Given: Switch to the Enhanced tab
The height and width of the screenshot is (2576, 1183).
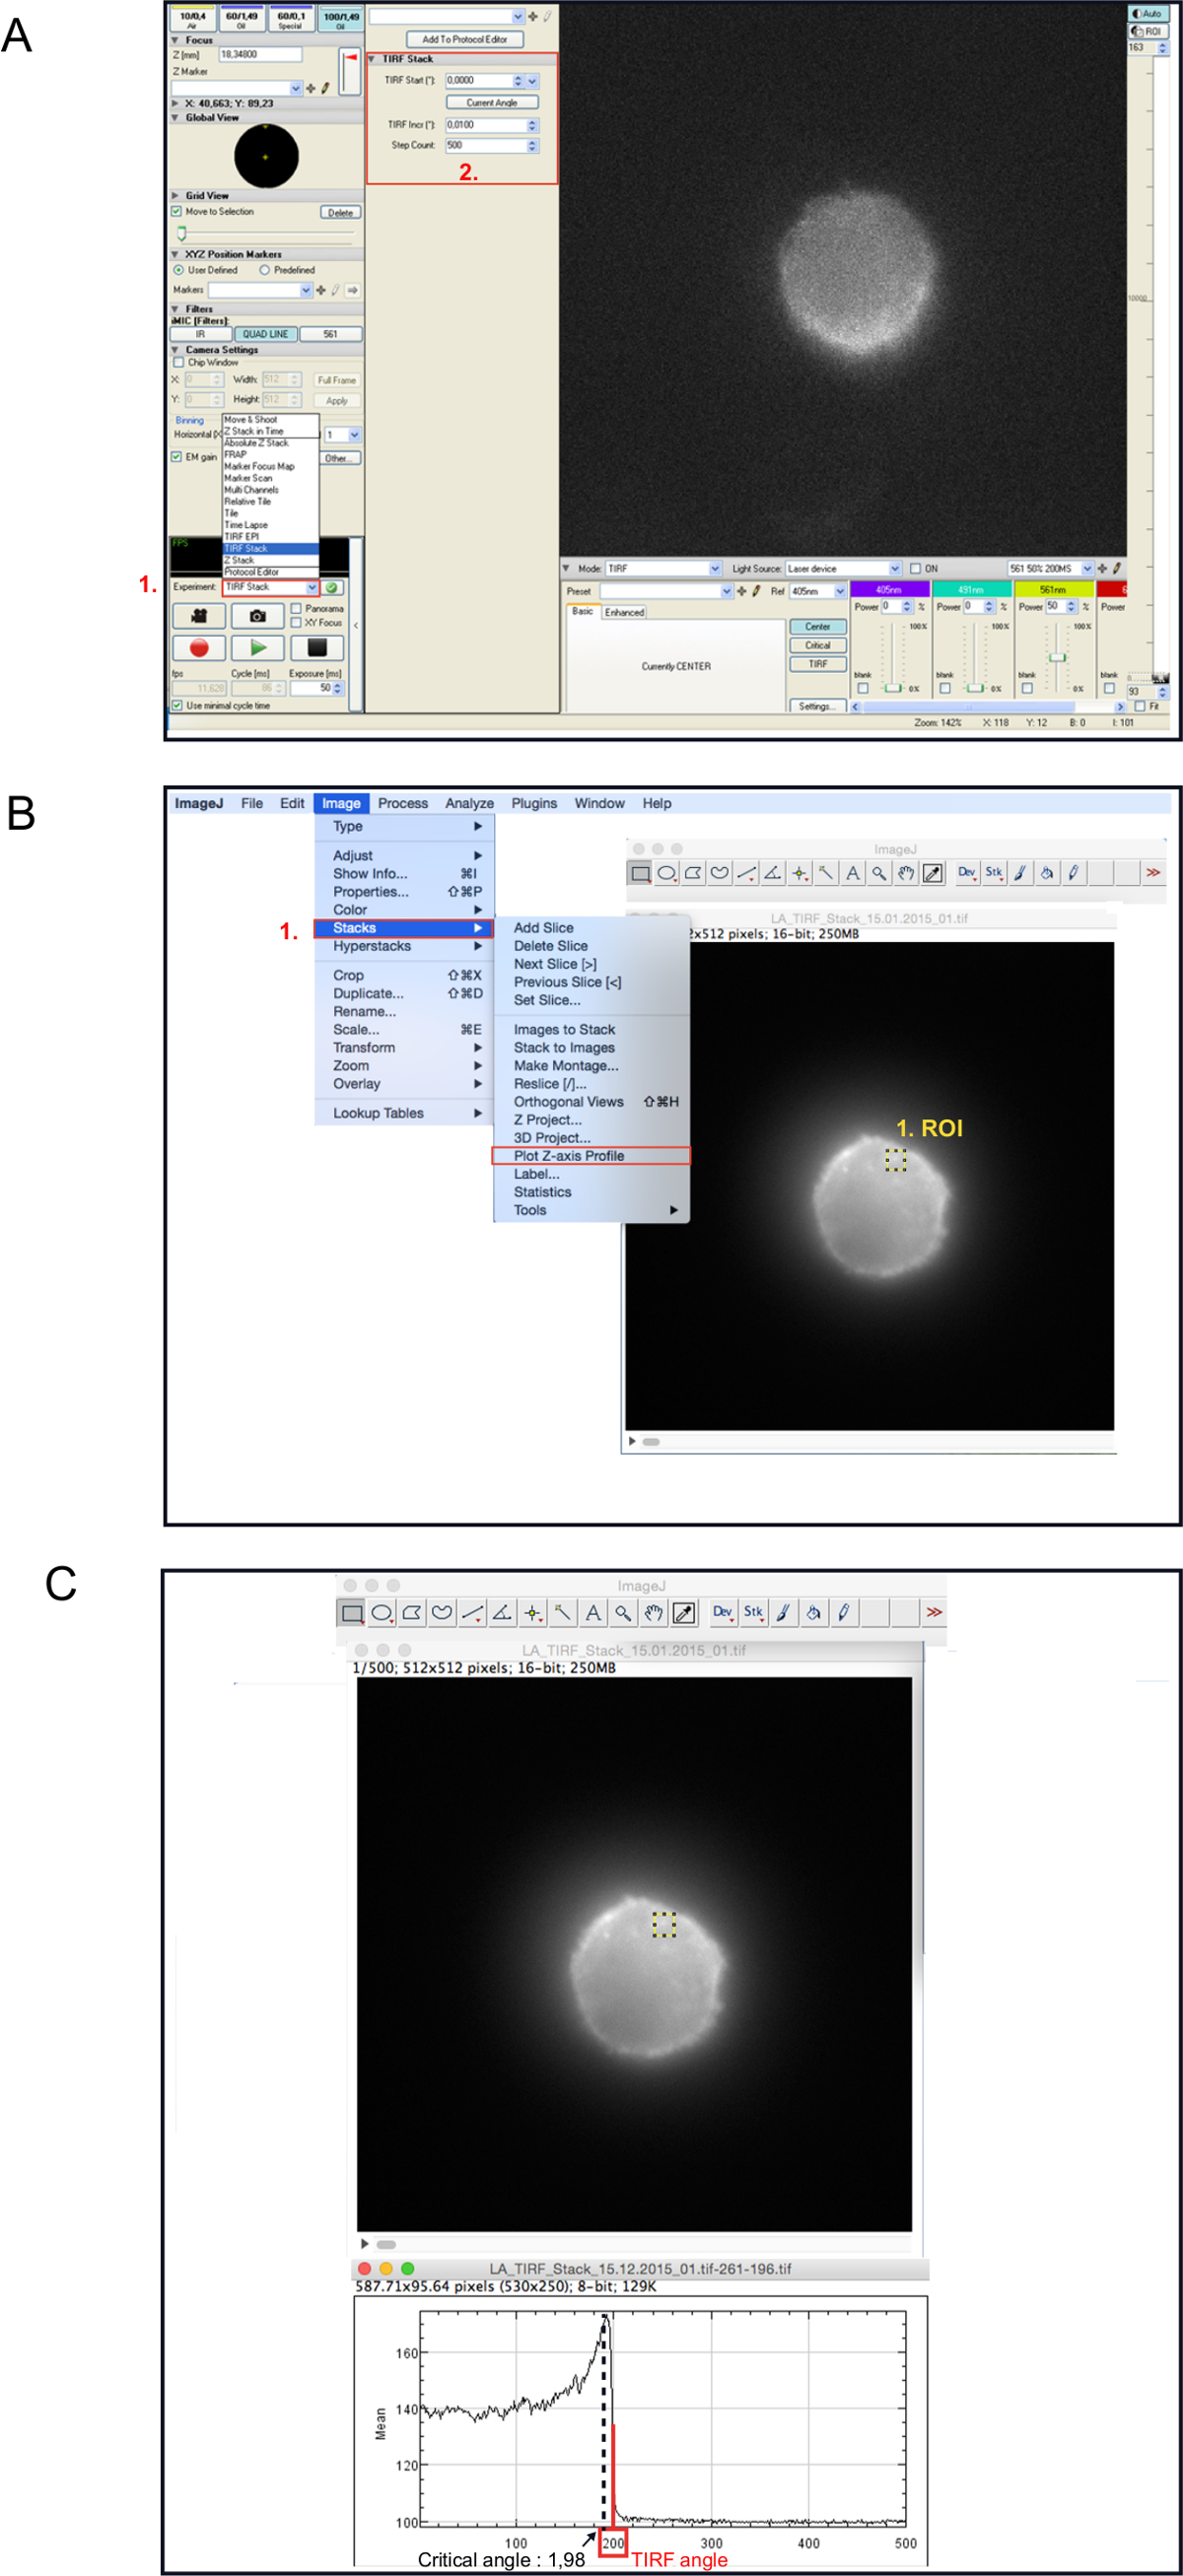Looking at the screenshot, I should tap(624, 612).
